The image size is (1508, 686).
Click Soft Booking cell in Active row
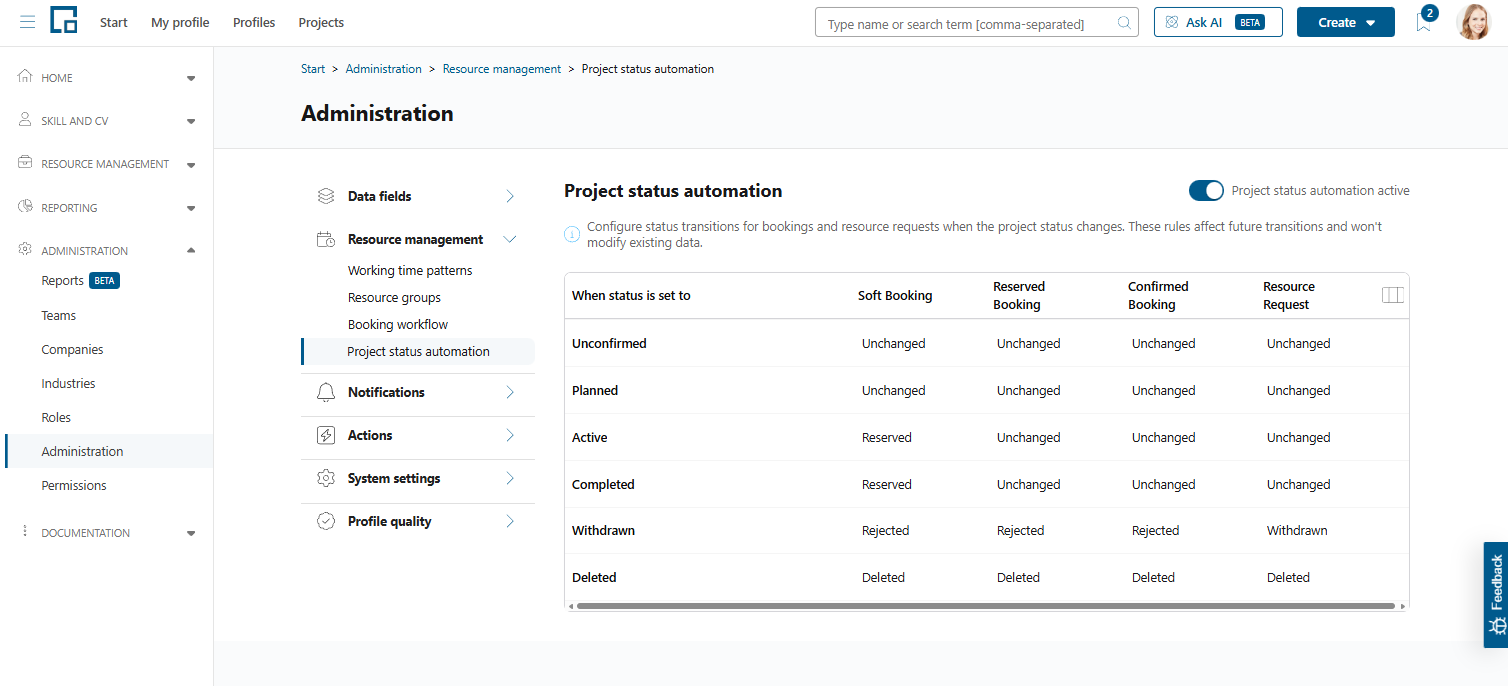pos(887,437)
